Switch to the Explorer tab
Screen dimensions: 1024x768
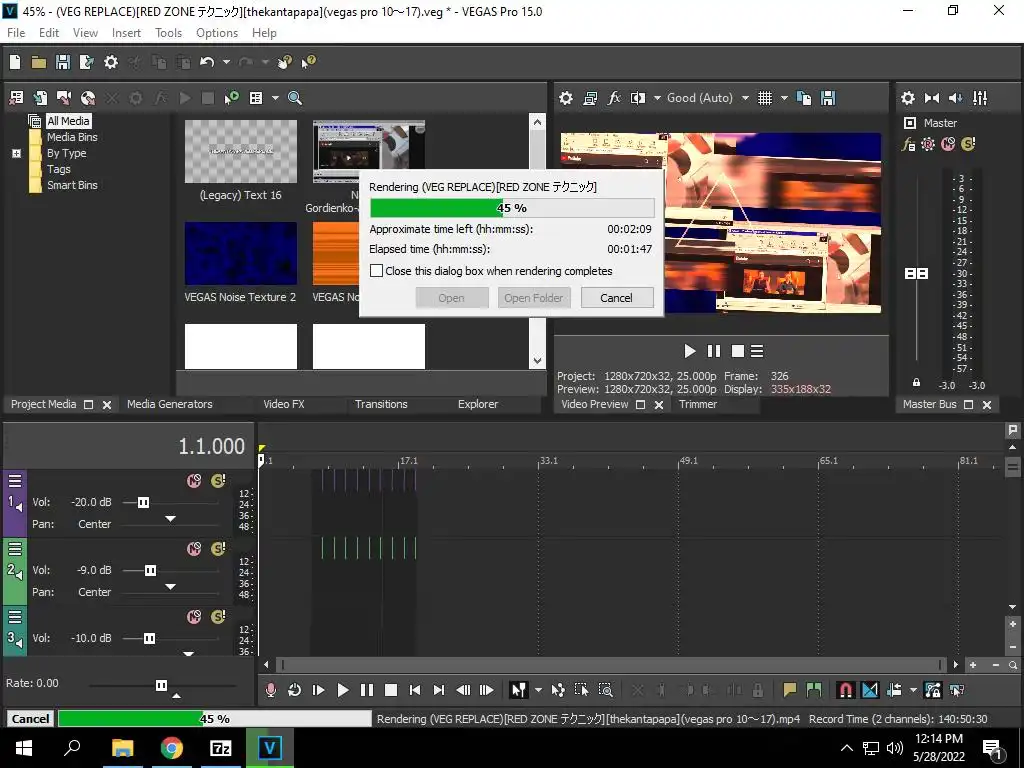[477, 404]
